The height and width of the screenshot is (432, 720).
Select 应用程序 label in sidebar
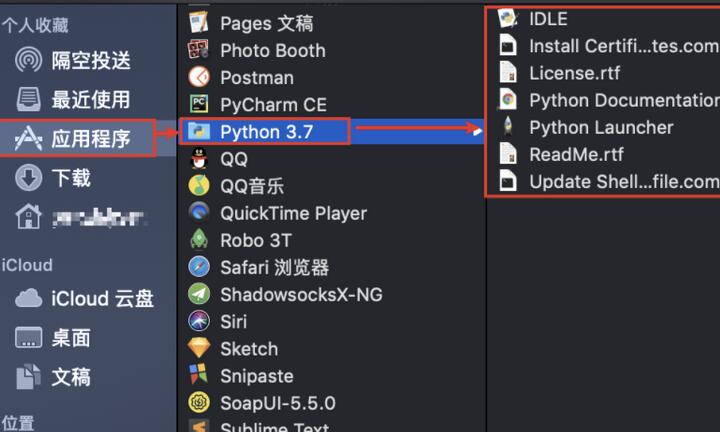(91, 139)
